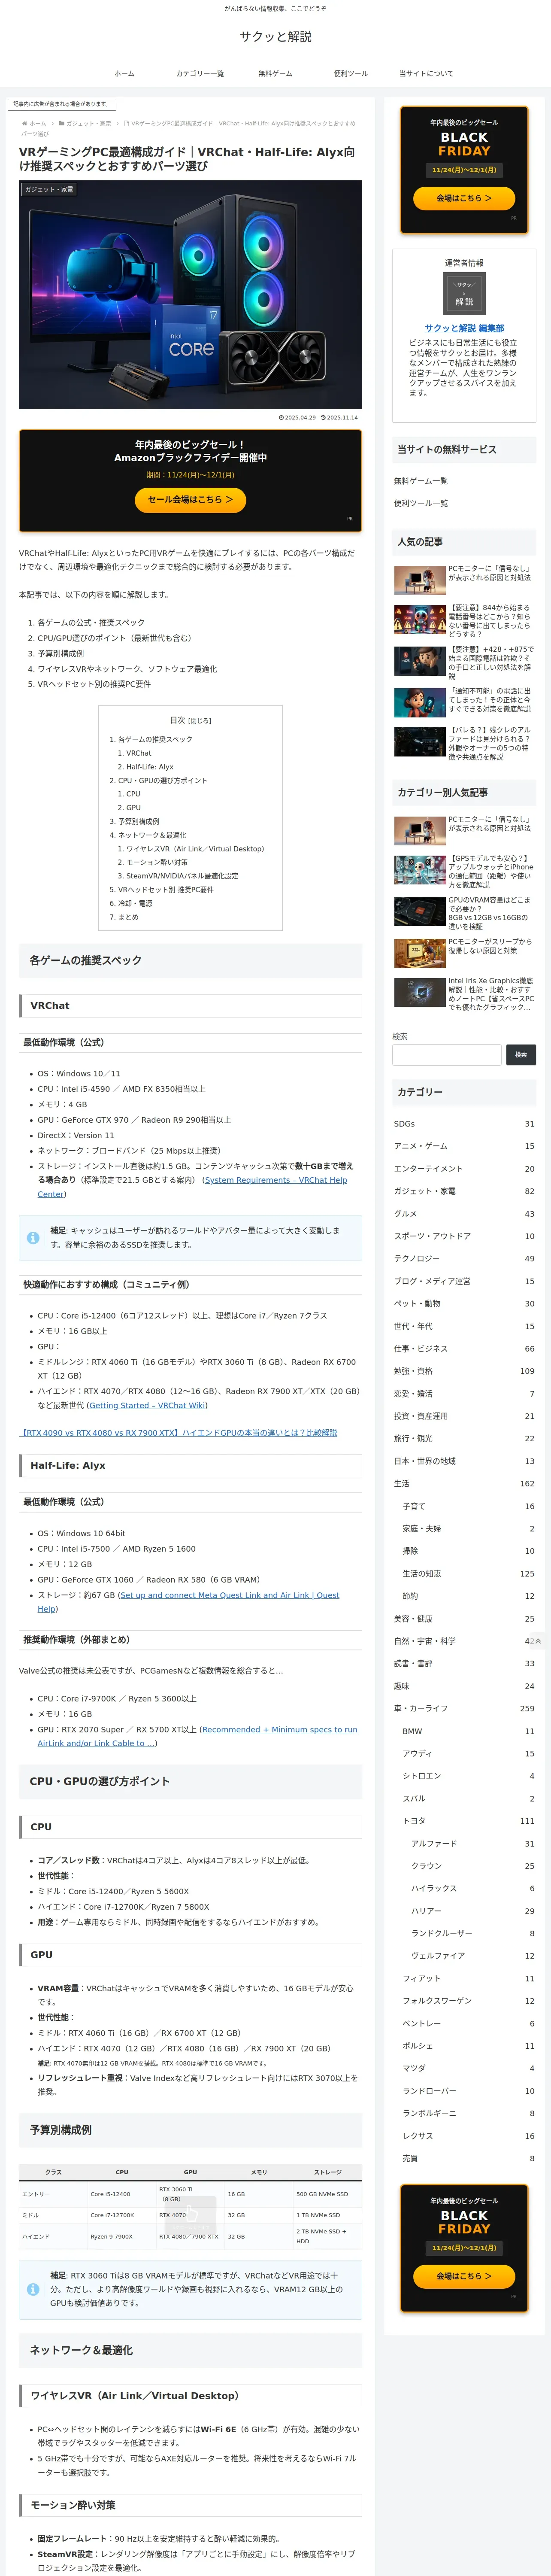This screenshot has width=551, height=2576.
Task: Click the update icon beside date 2025.11.14
Action: point(323,418)
